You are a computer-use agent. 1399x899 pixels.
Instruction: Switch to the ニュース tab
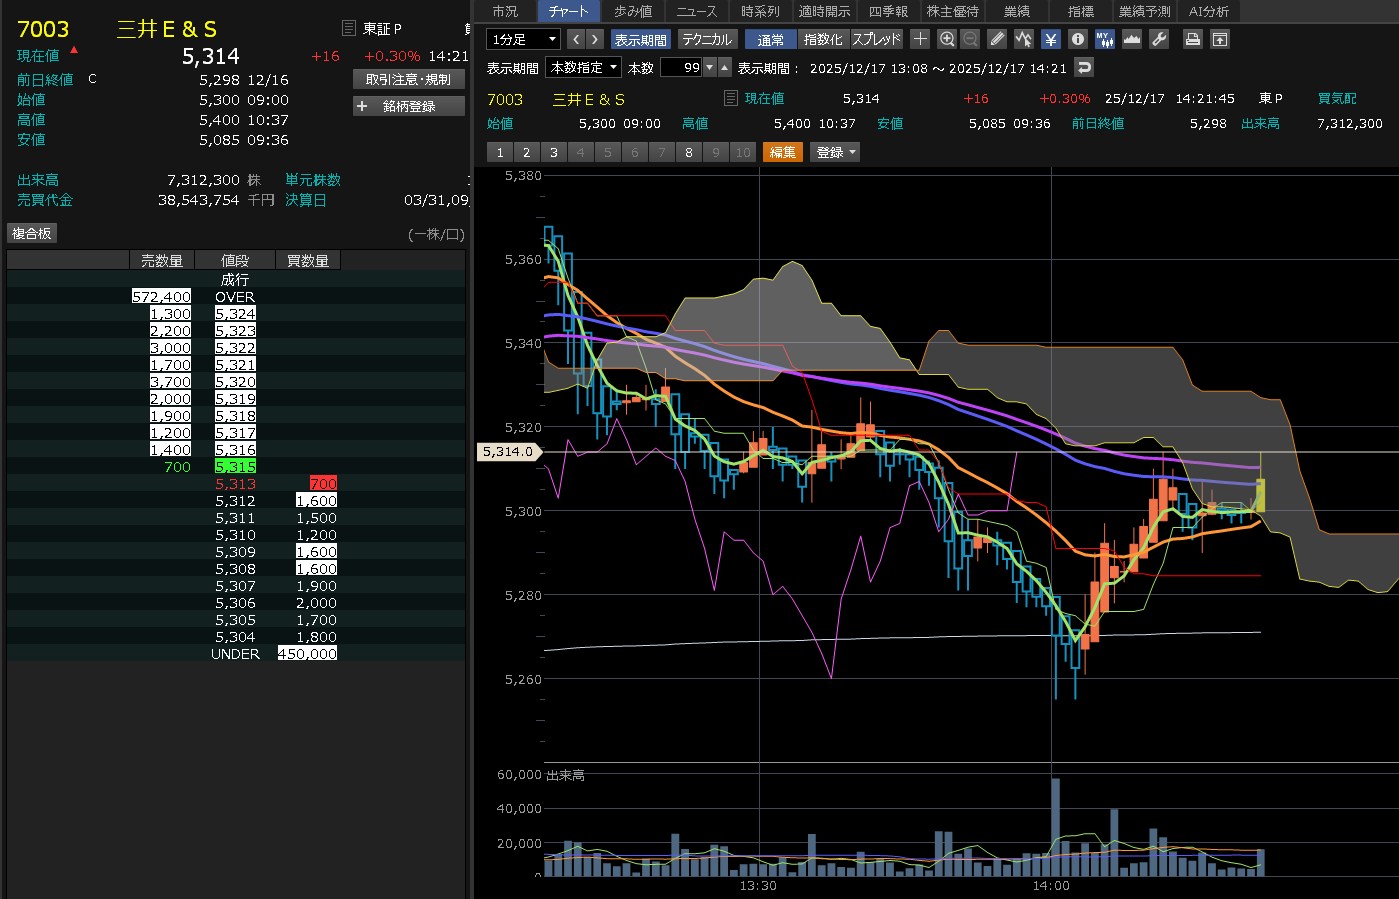(696, 11)
